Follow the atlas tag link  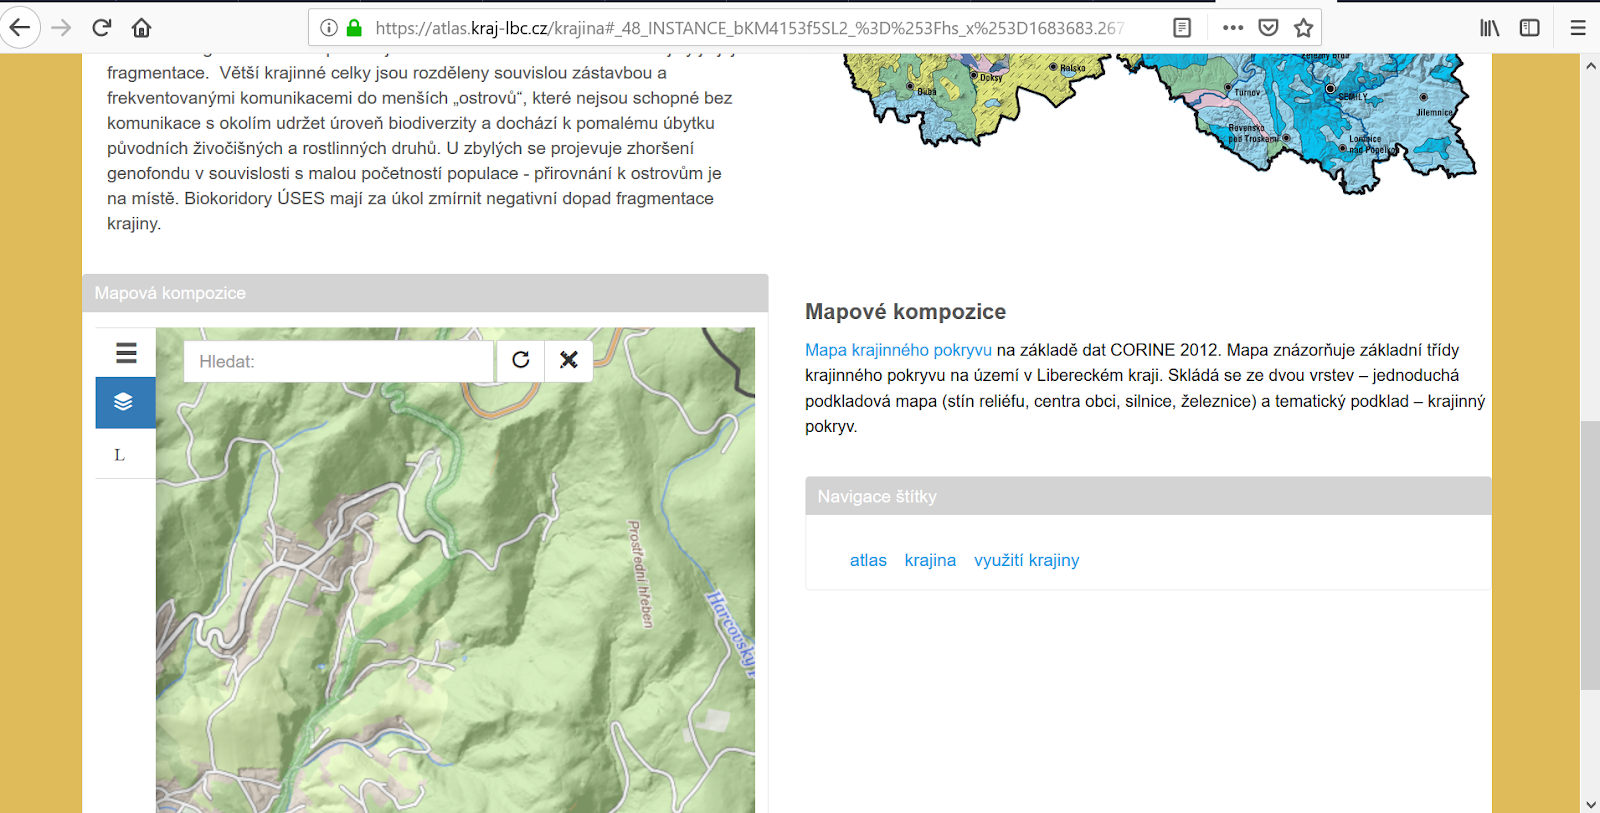tap(868, 560)
